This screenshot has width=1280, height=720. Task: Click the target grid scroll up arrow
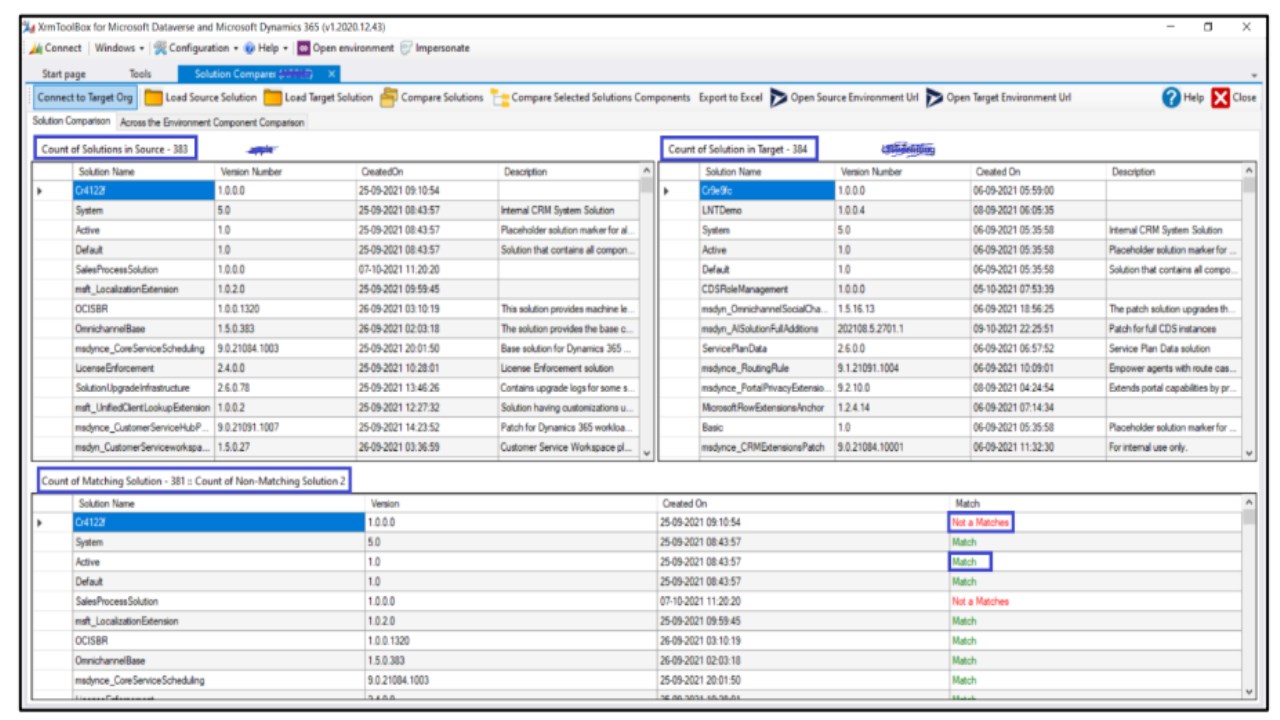point(1249,171)
